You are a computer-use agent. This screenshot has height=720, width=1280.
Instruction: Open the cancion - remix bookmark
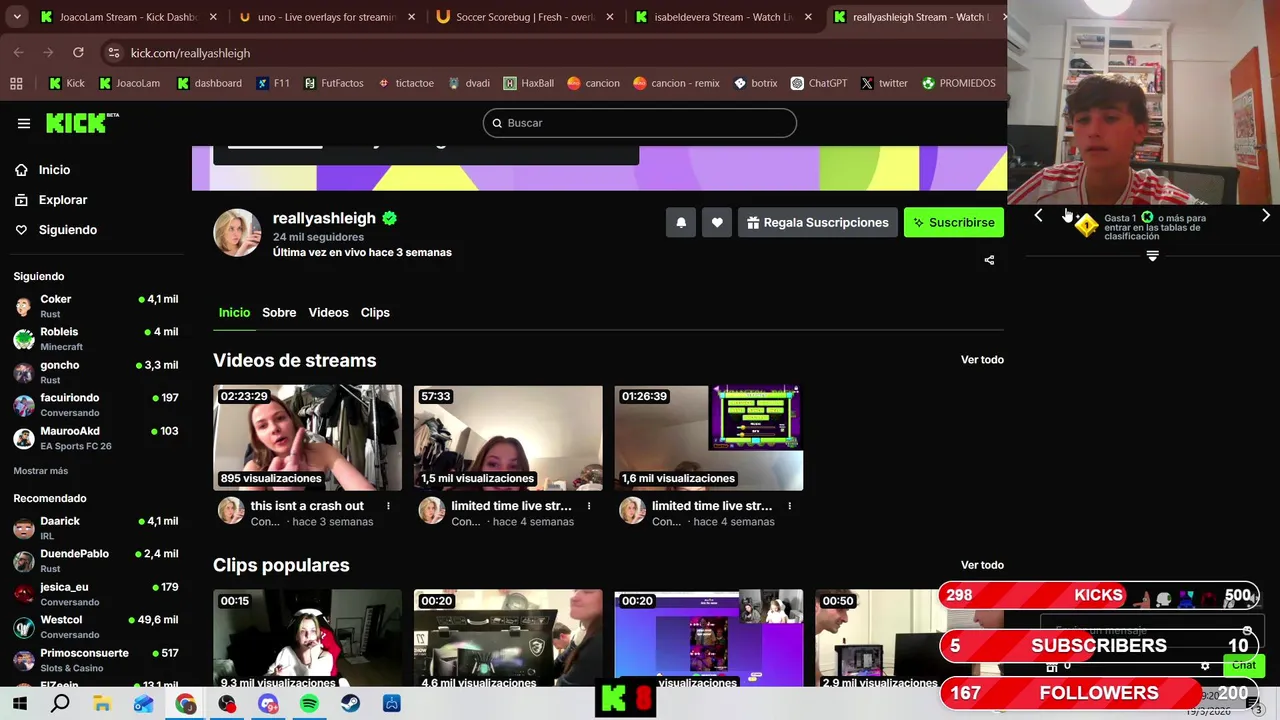pos(675,83)
